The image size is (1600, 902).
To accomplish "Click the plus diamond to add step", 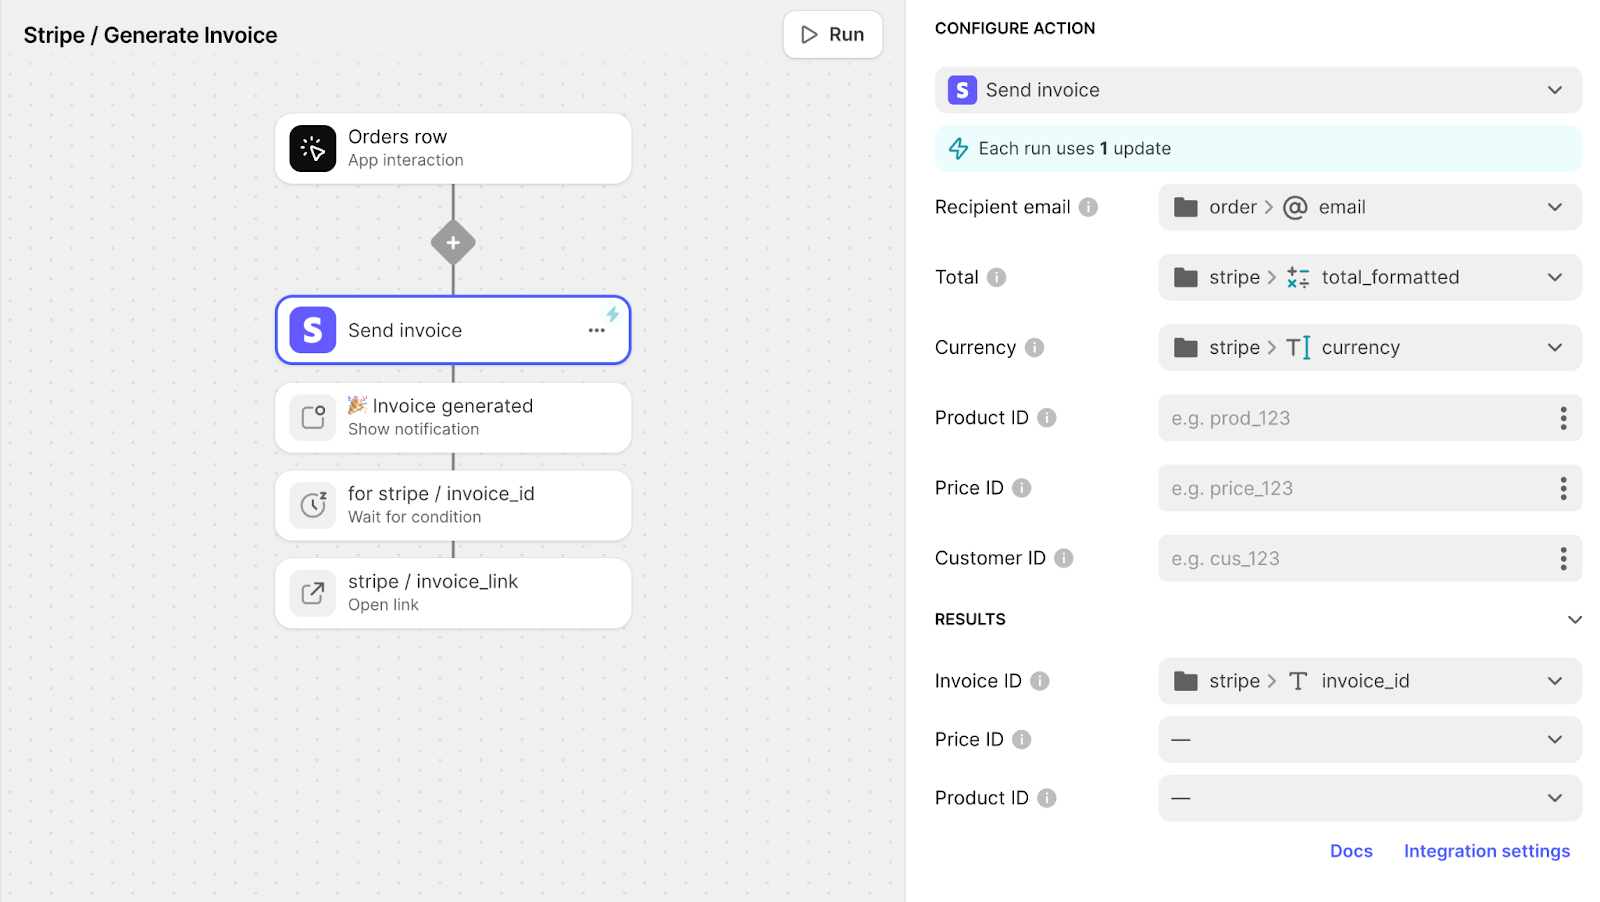I will pos(453,242).
